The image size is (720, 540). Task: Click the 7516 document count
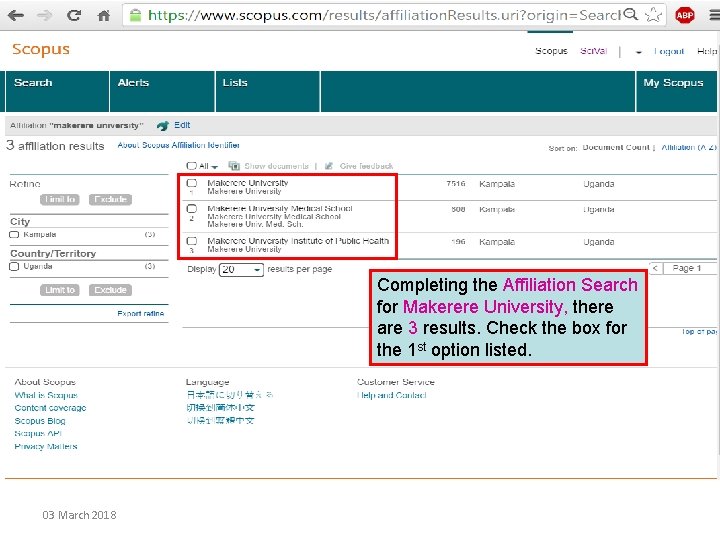pyautogui.click(x=456, y=184)
